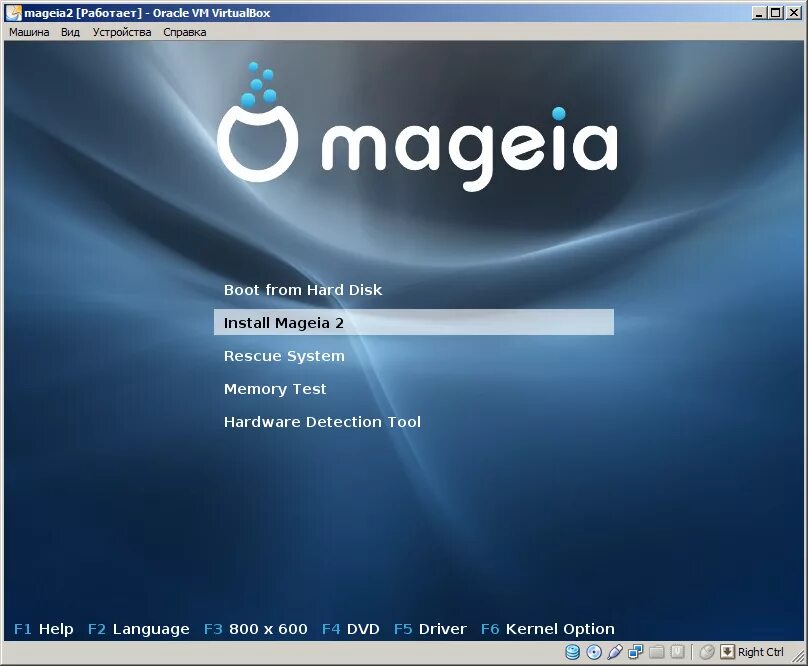Click the VirtualBox window title icon

click(13, 13)
